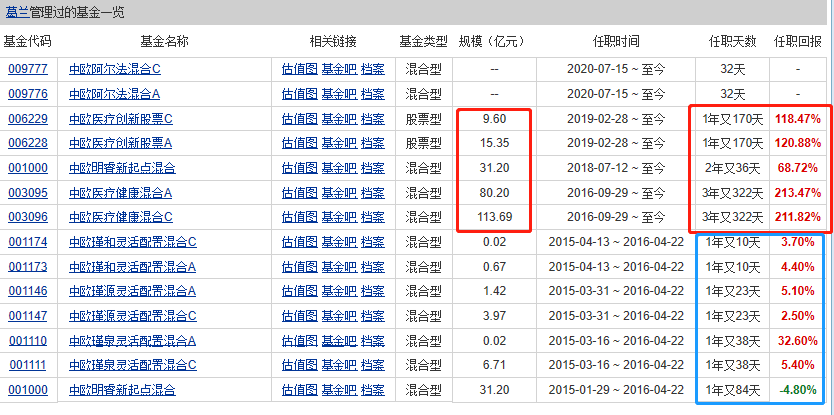This screenshot has height=415, width=834.
Task: Open 档案 for 中欧阿尔法混合C
Action: [373, 69]
